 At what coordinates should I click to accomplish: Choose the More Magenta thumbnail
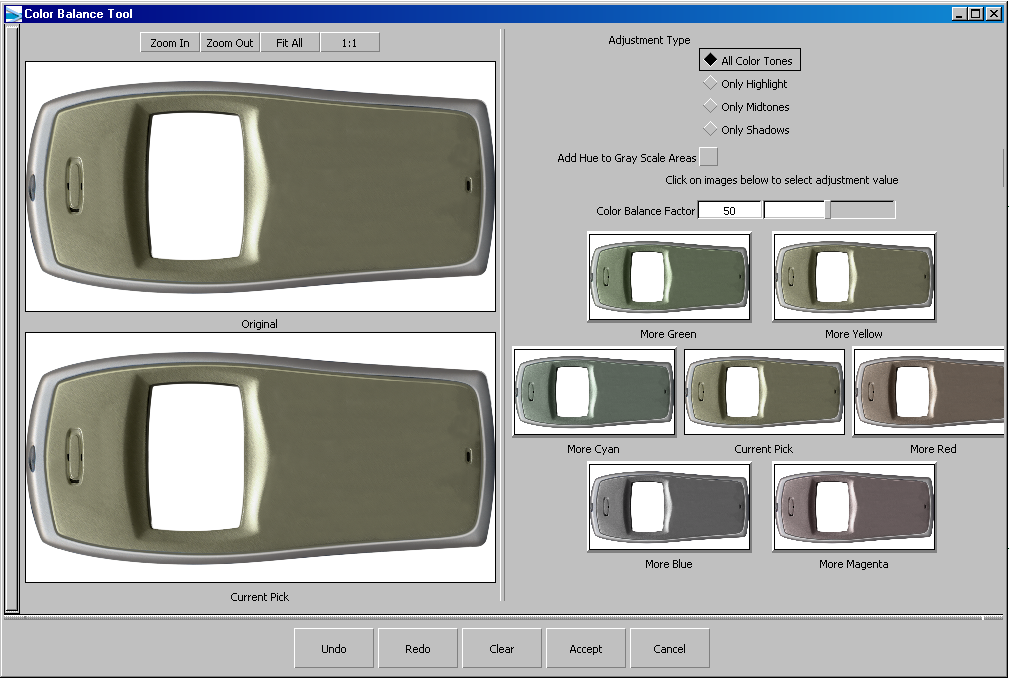pos(854,507)
